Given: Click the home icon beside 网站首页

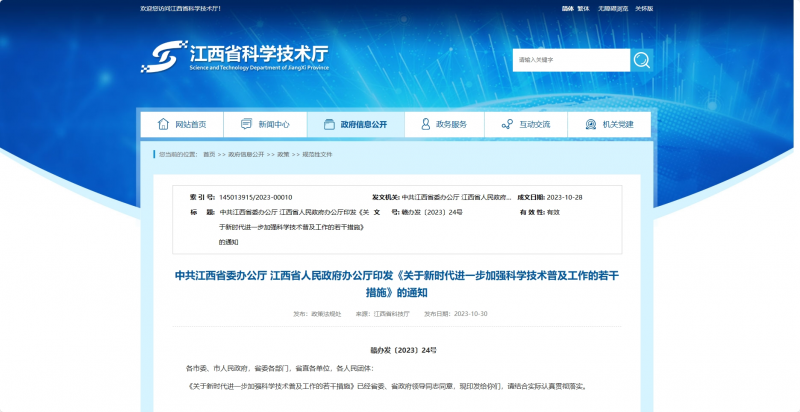Looking at the screenshot, I should point(163,124).
